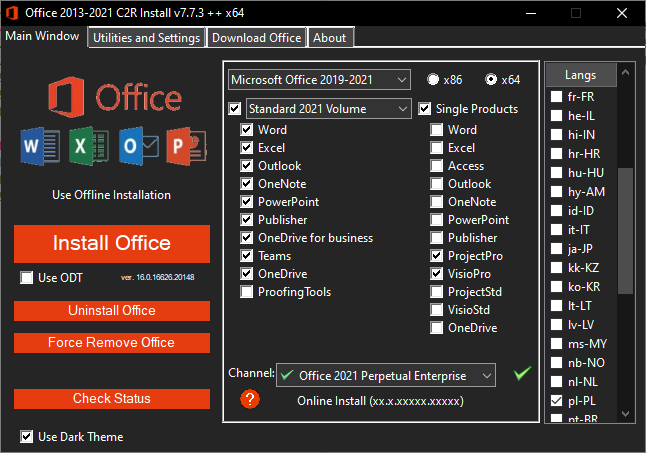Check the ko-KR language checkbox
The width and height of the screenshot is (646, 453).
pyautogui.click(x=557, y=287)
